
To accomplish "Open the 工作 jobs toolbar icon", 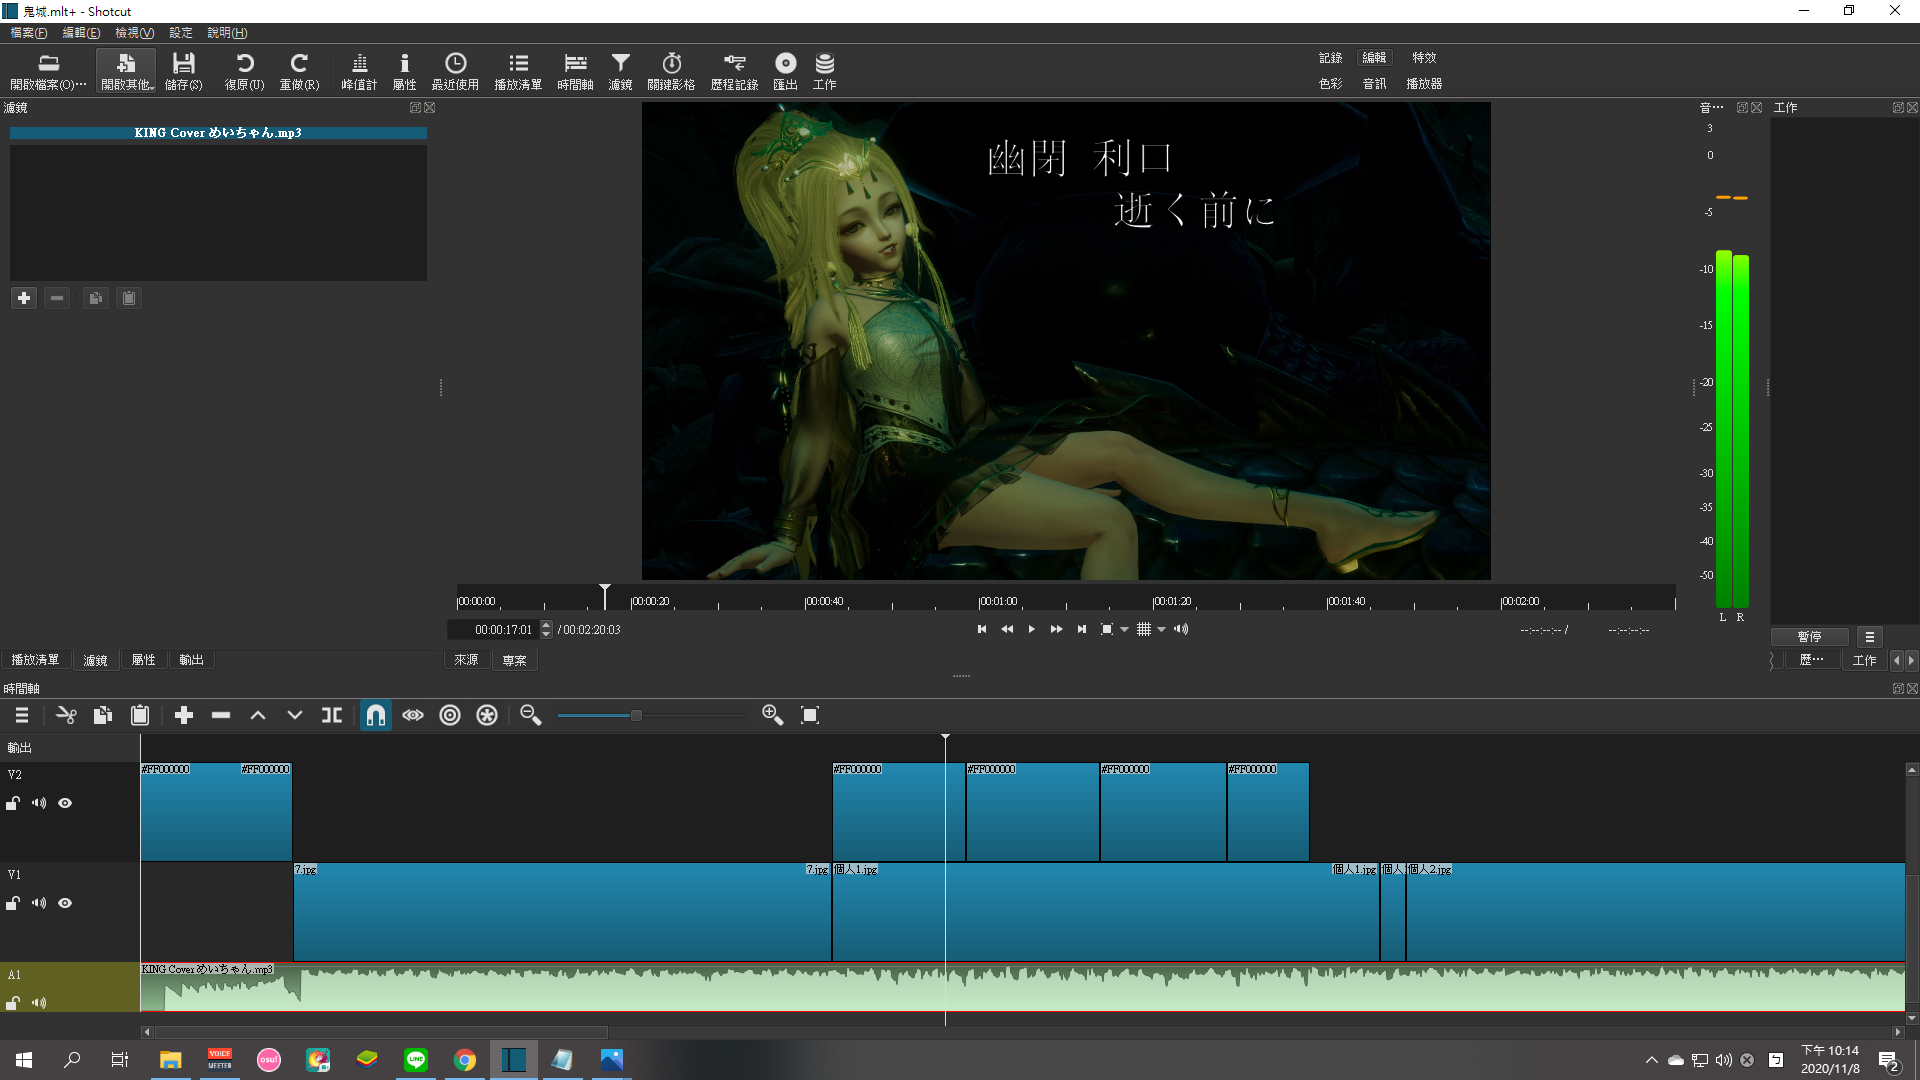I will coord(824,71).
